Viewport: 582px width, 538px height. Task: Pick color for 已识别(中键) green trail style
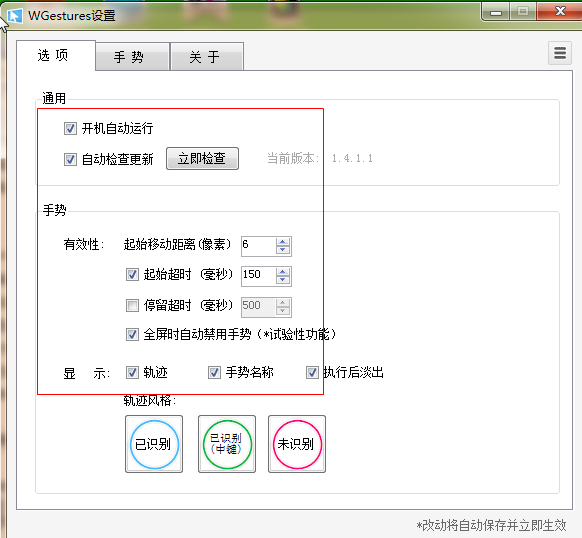pyautogui.click(x=227, y=444)
